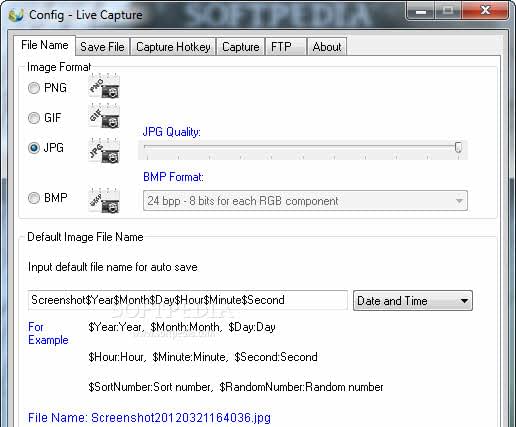Screen dimensions: 516x427
Task: Click the JPG Quality slider handle
Action: [458, 147]
